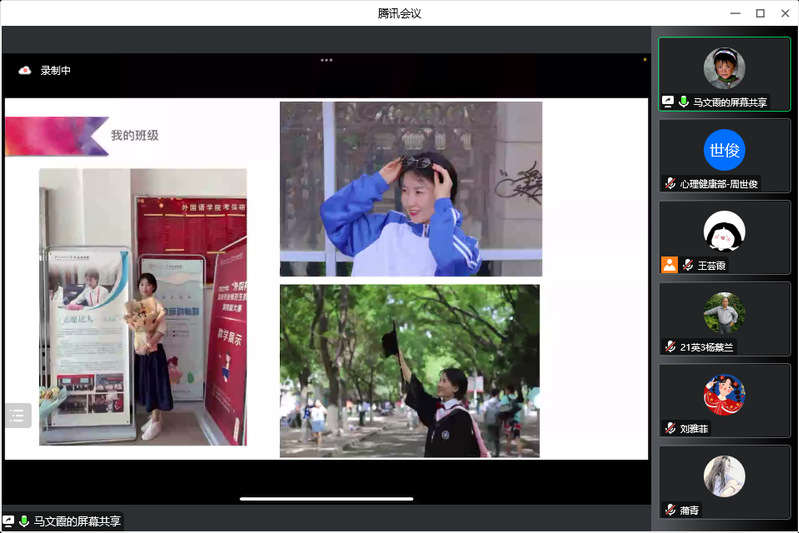This screenshot has width=799, height=533.
Task: Click screen share icon in bottom-left label
Action: (9, 521)
